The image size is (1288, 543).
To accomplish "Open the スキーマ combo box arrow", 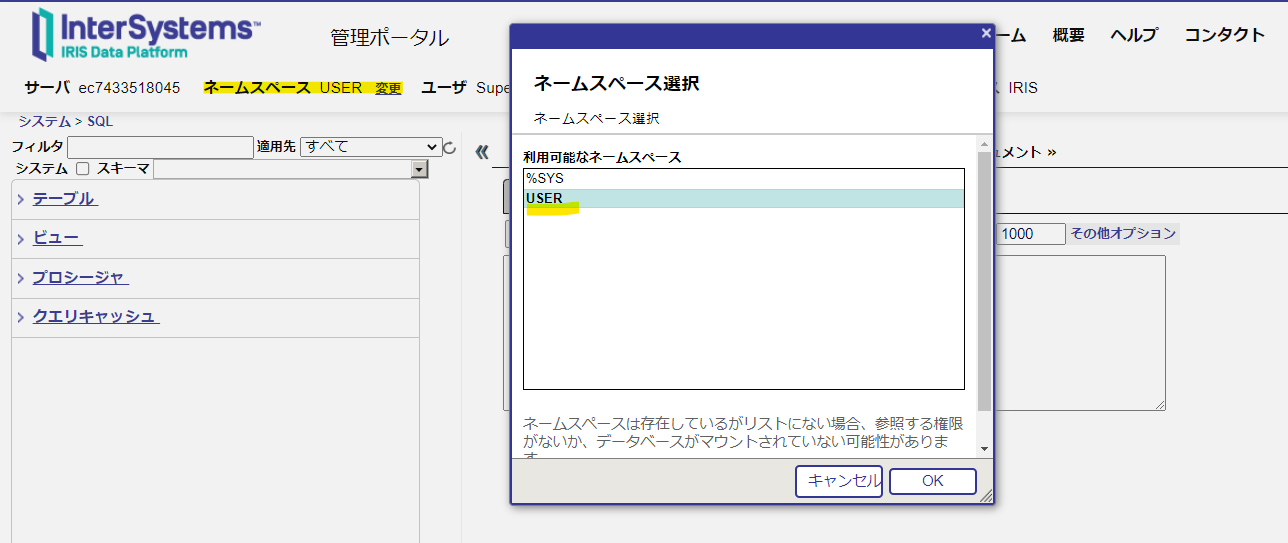I will click(419, 170).
